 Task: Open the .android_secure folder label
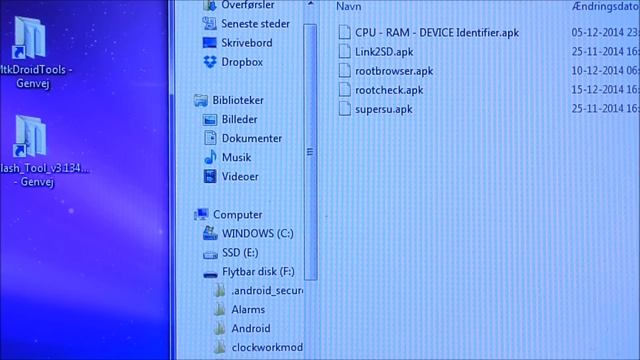(x=267, y=291)
